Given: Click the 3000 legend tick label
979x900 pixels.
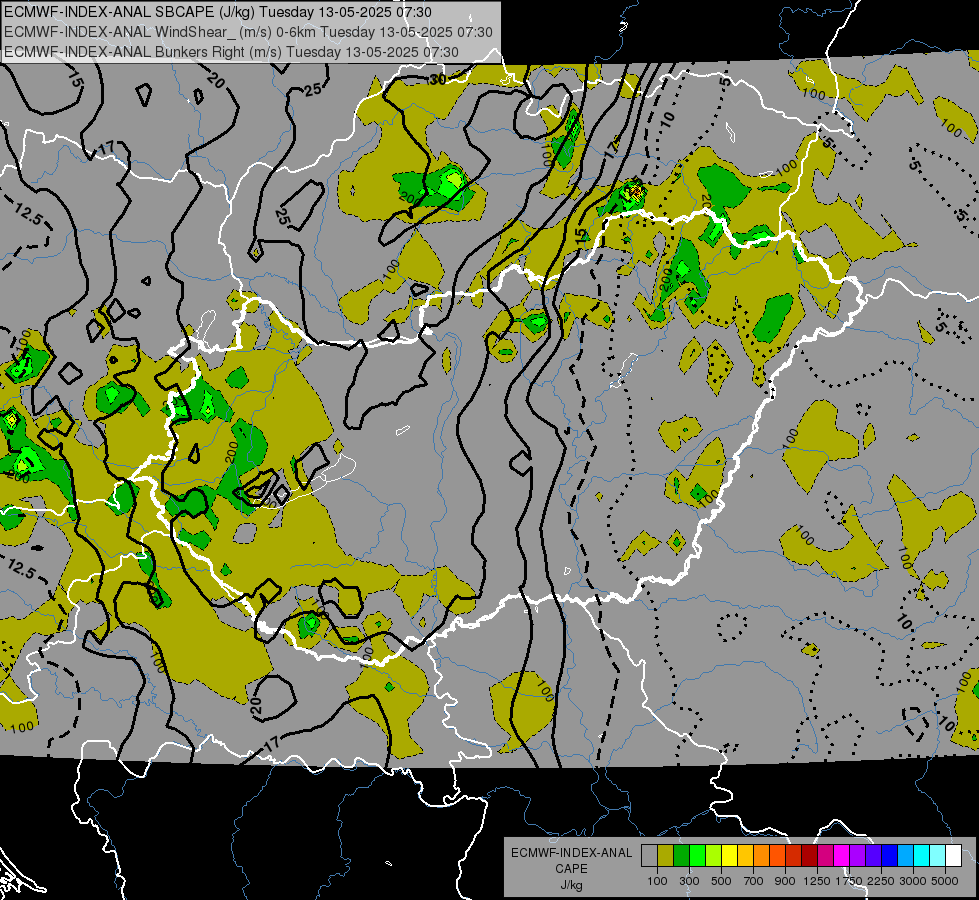Looking at the screenshot, I should 913,881.
